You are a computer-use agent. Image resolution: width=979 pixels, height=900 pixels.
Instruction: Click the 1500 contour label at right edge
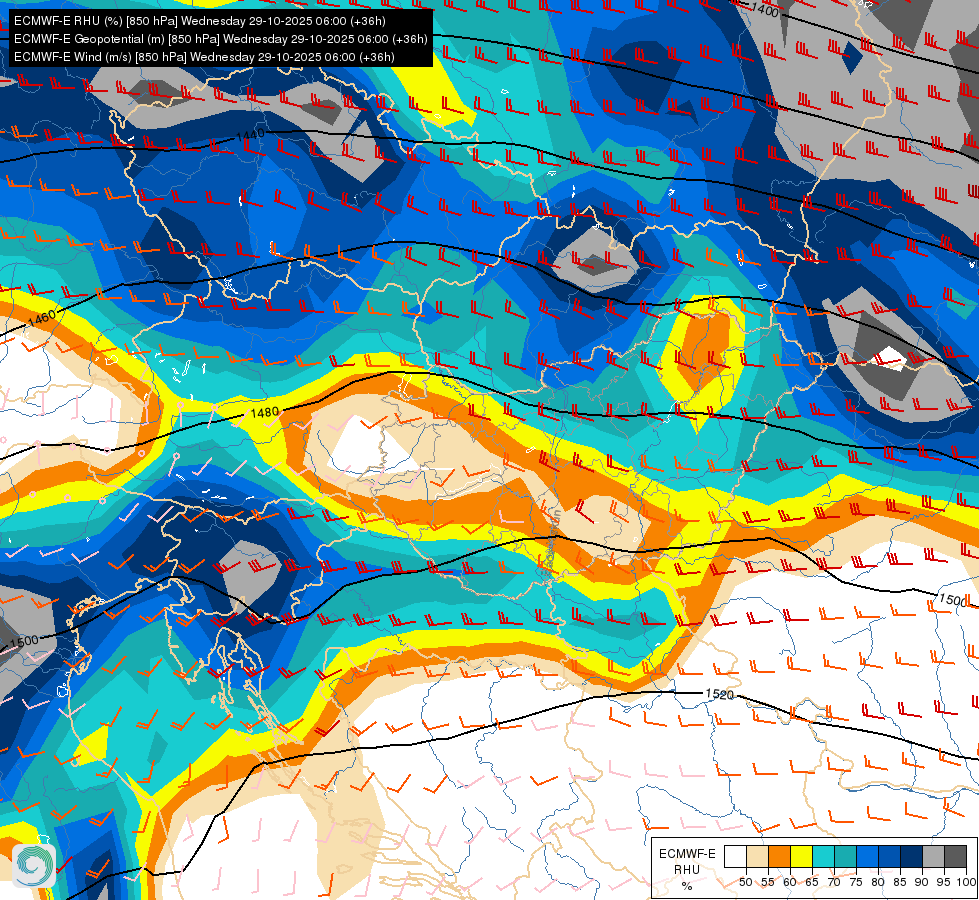tap(952, 600)
